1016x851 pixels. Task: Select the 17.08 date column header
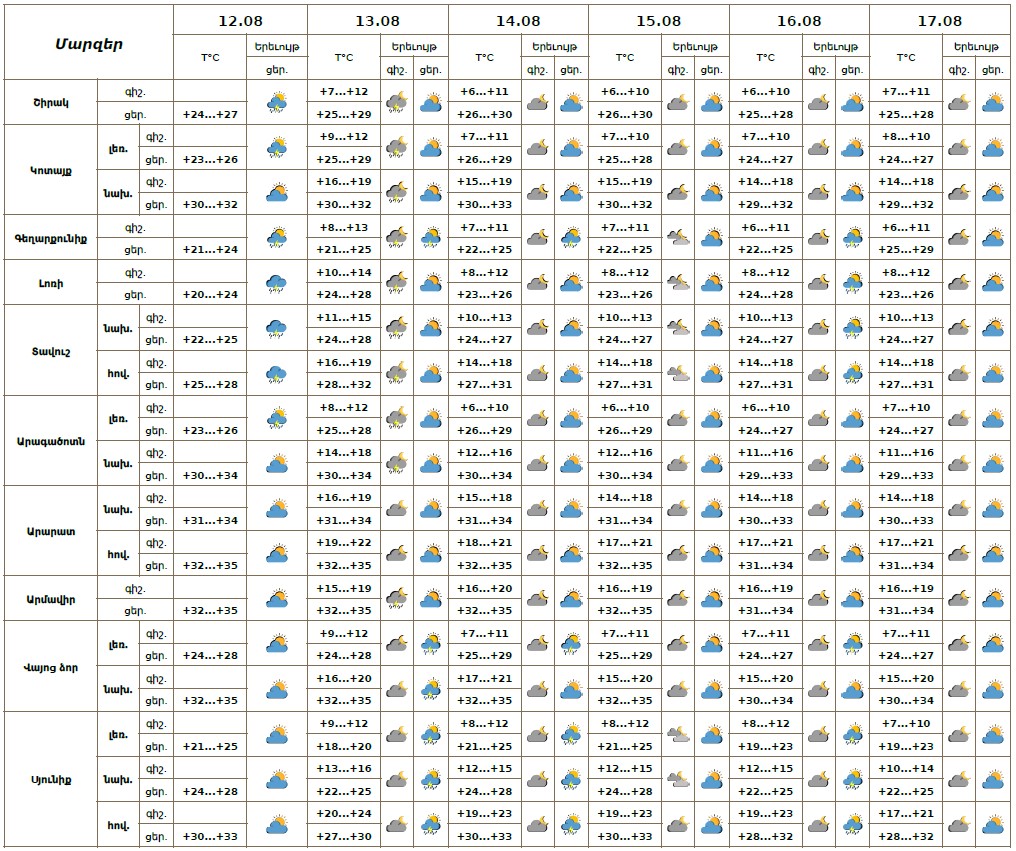tap(939, 20)
